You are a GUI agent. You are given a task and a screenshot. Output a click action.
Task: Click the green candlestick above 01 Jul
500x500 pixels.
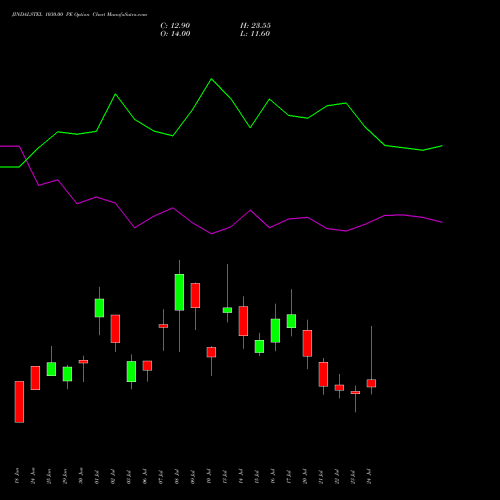click(99, 308)
